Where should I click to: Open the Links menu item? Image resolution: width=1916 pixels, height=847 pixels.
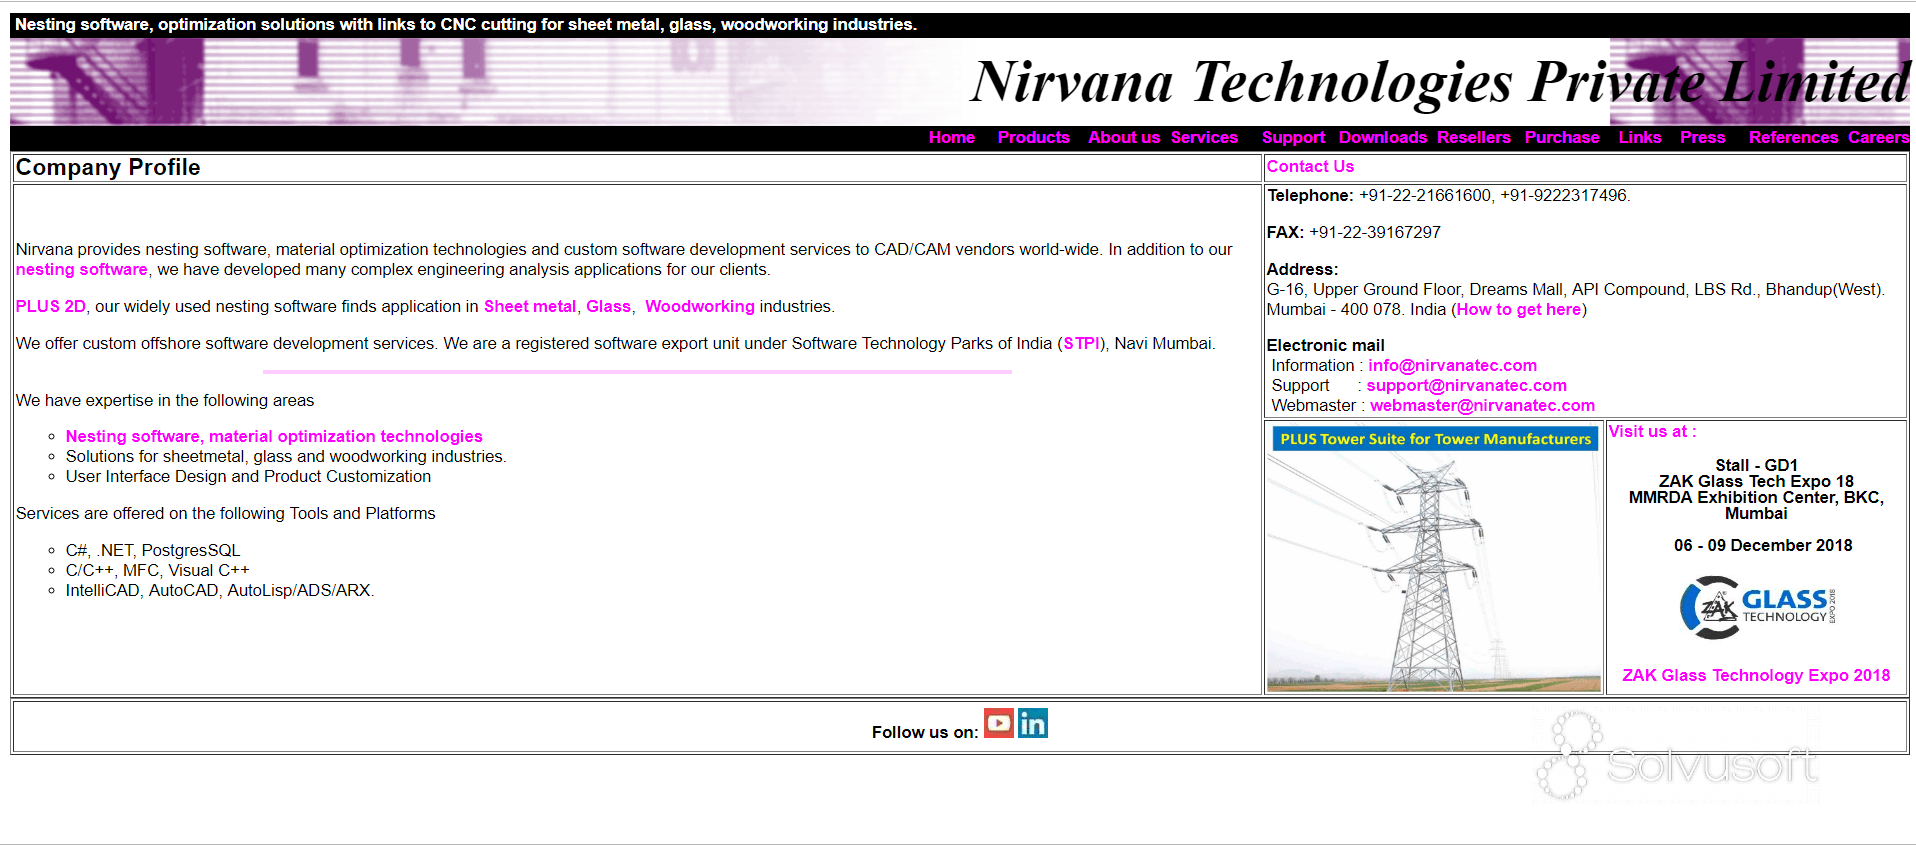1640,138
